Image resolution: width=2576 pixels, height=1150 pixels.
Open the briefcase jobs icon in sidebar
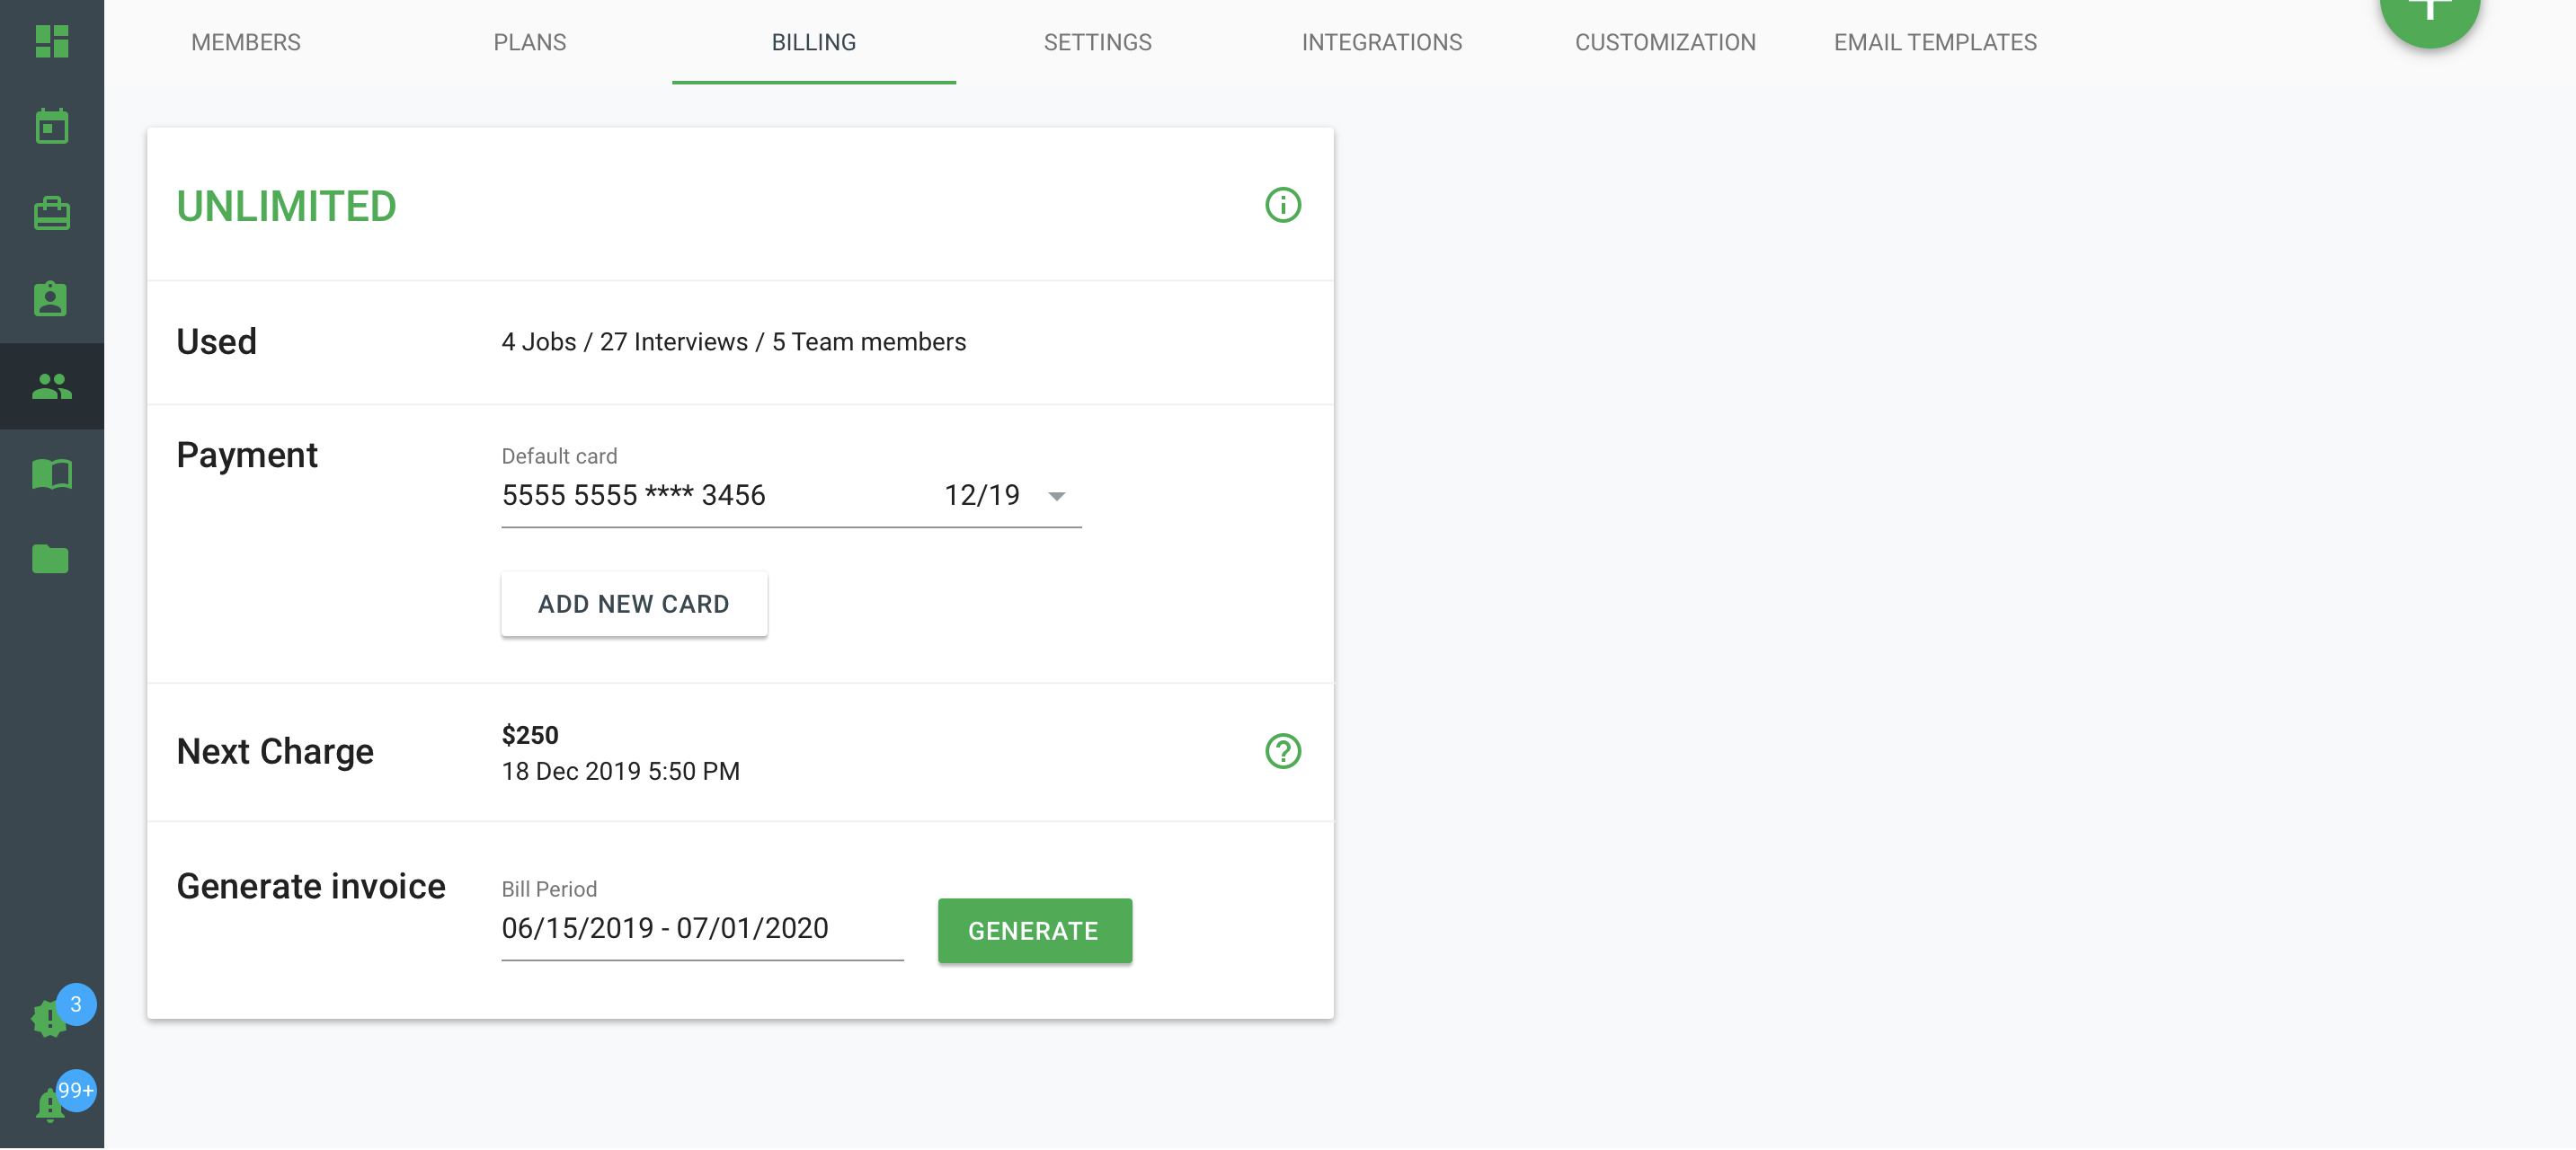click(51, 213)
